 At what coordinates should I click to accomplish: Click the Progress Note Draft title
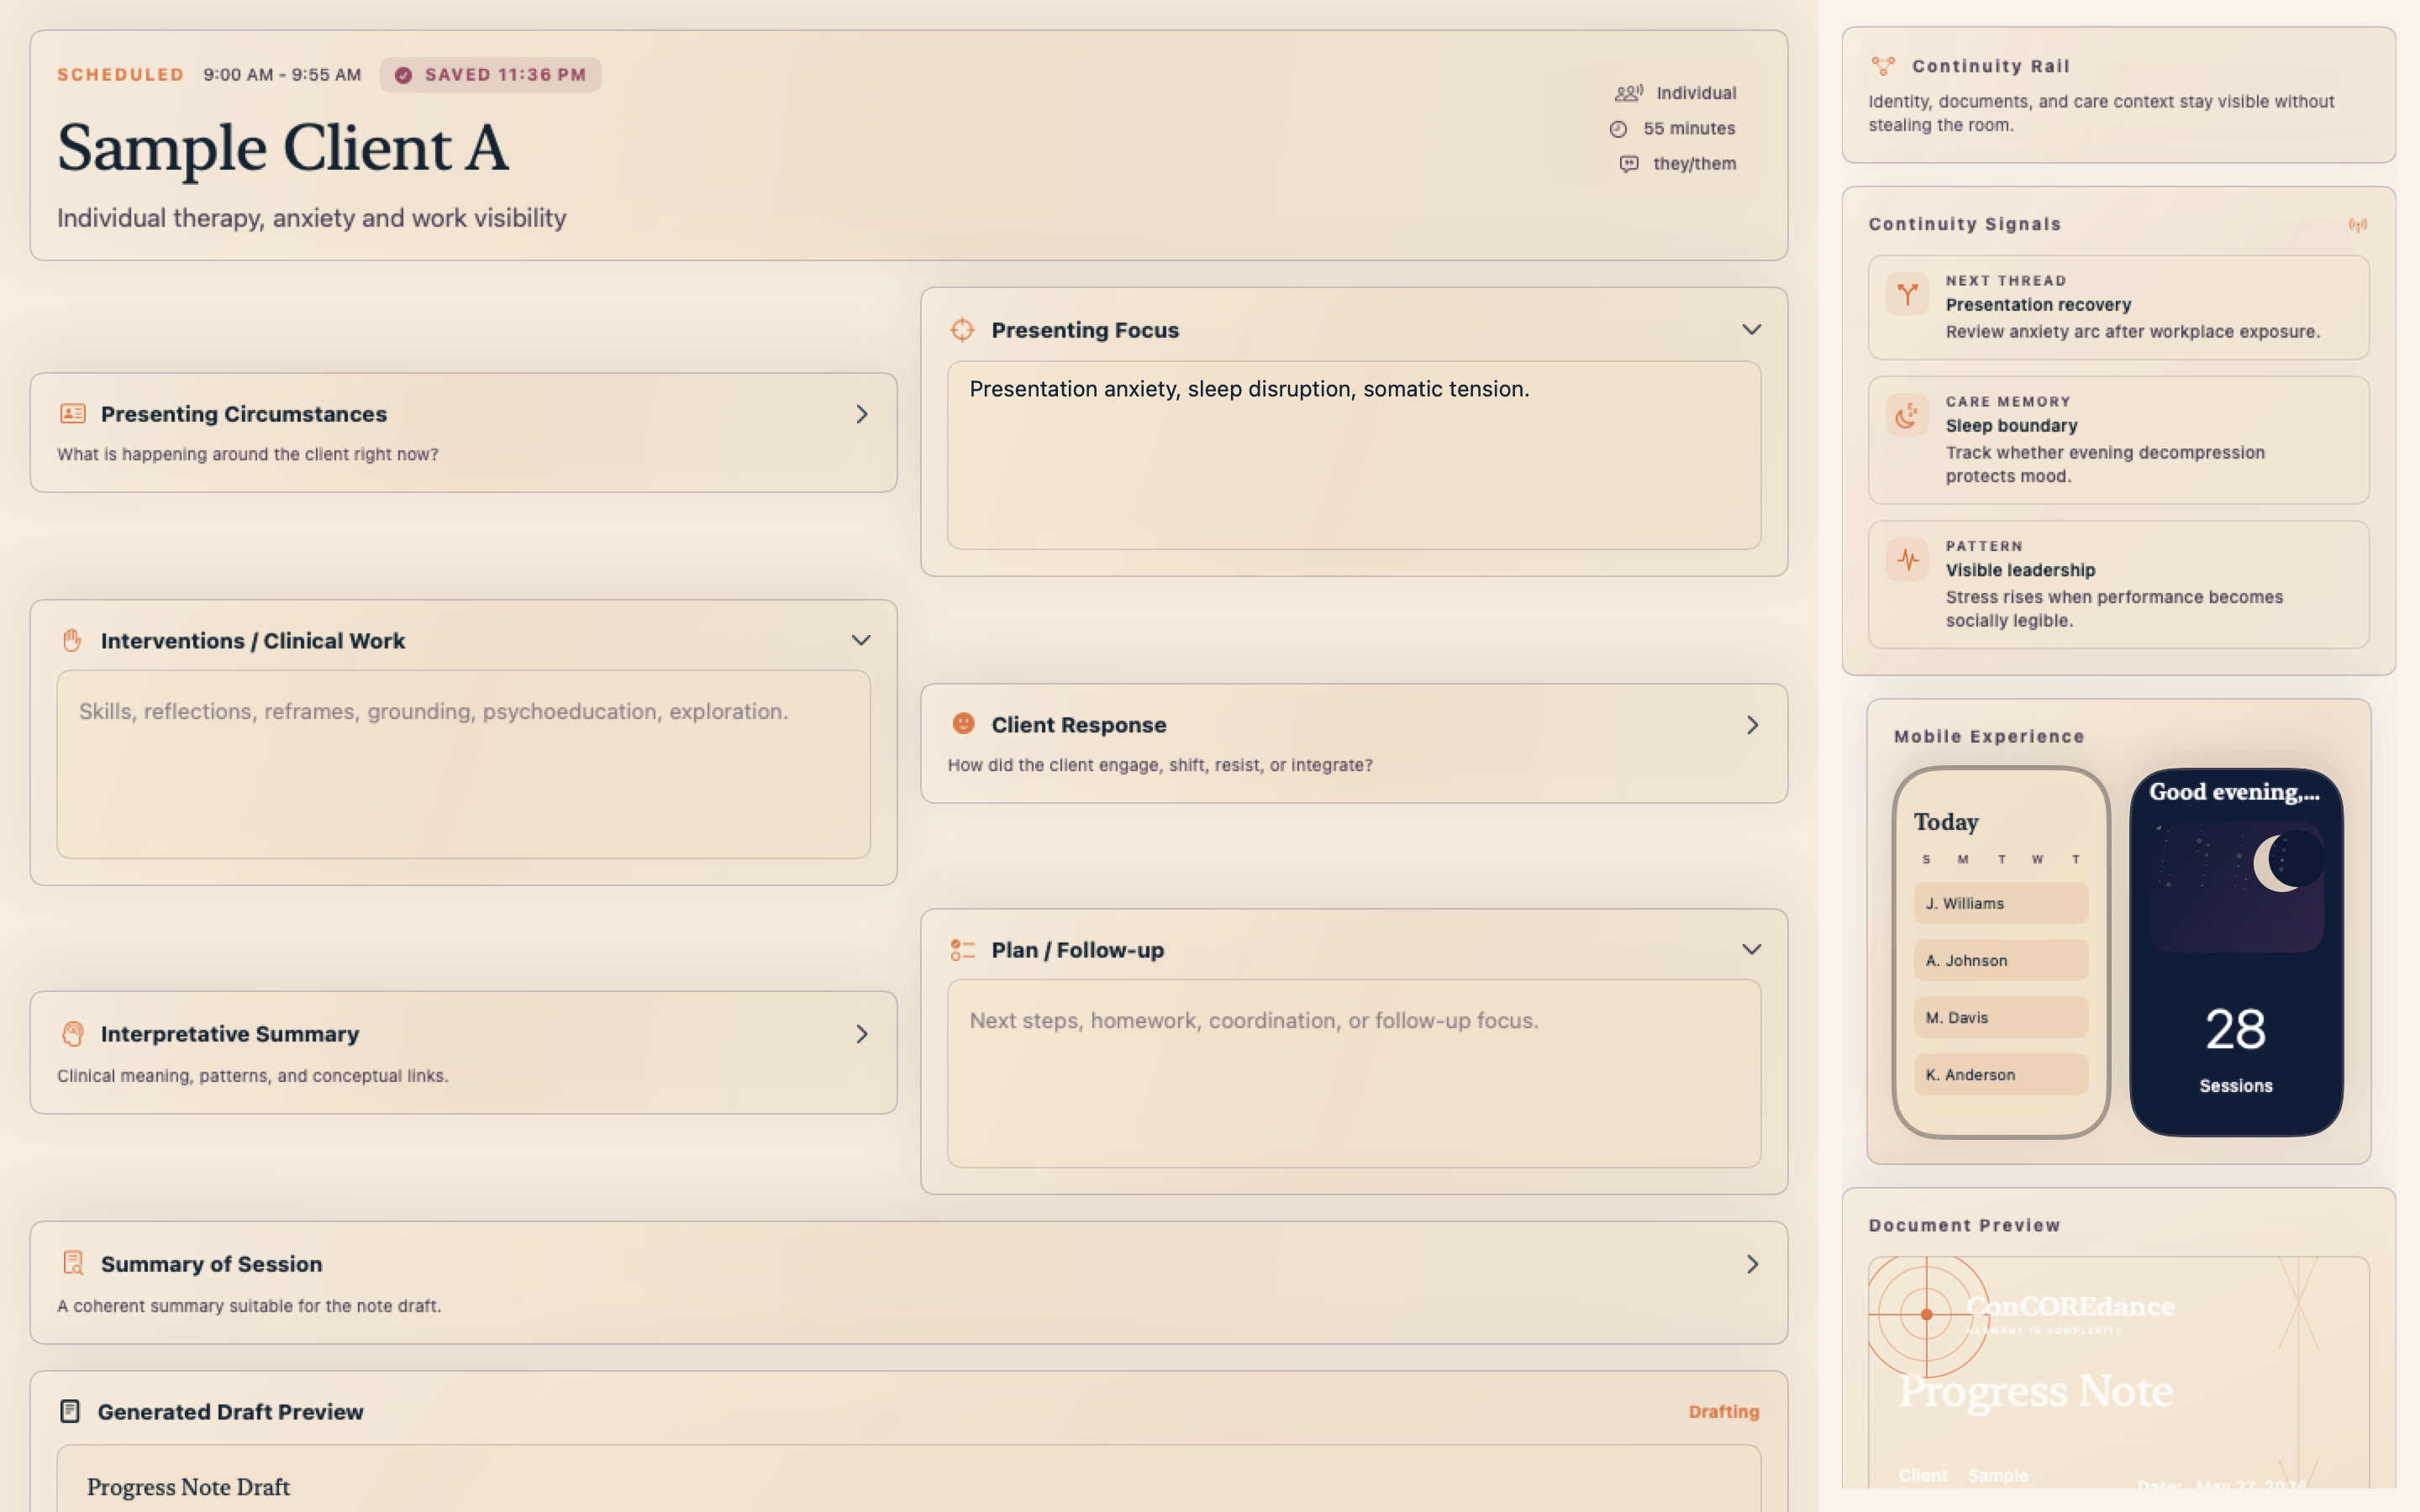click(188, 1487)
